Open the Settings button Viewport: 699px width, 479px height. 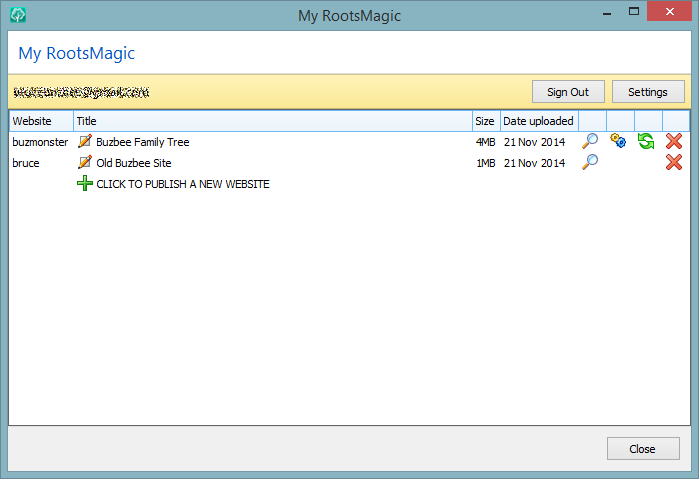pos(648,92)
